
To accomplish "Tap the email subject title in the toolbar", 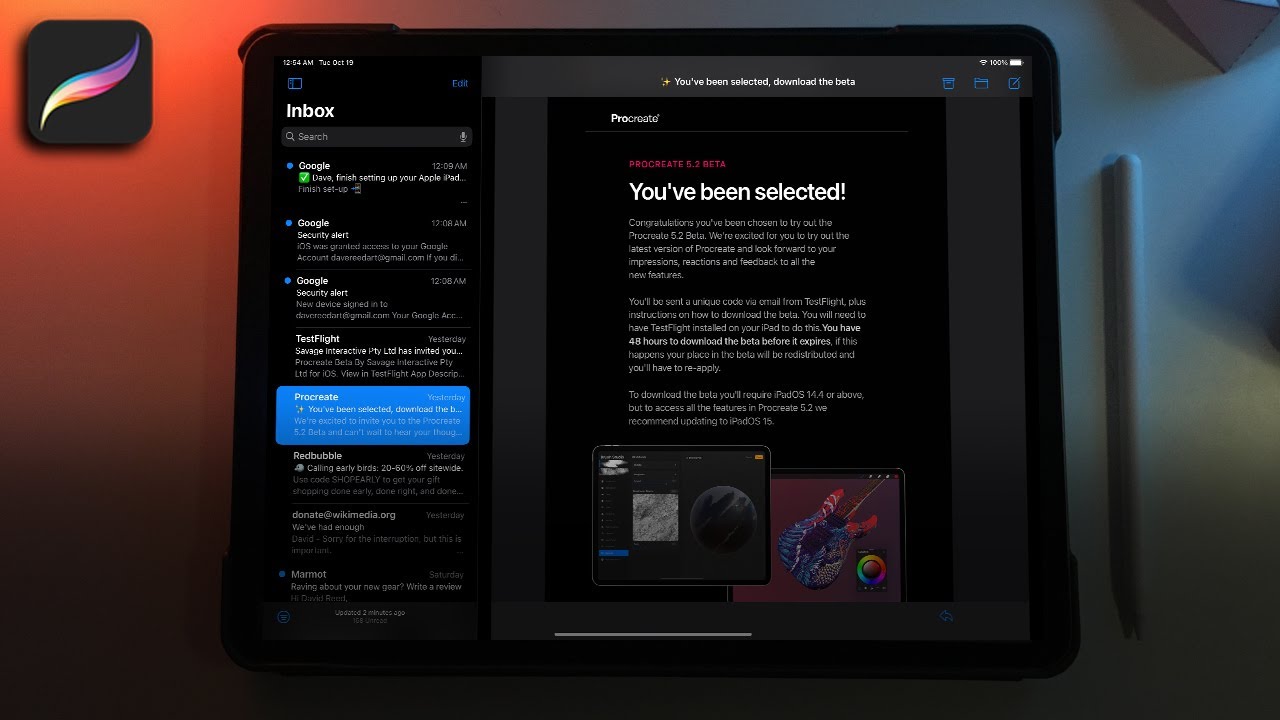I will point(758,82).
